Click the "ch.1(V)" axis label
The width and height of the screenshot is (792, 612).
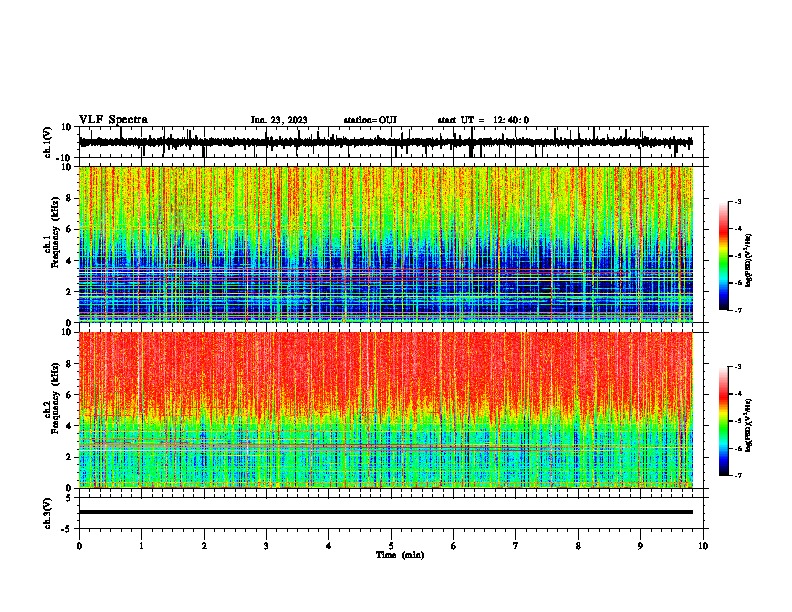point(48,142)
